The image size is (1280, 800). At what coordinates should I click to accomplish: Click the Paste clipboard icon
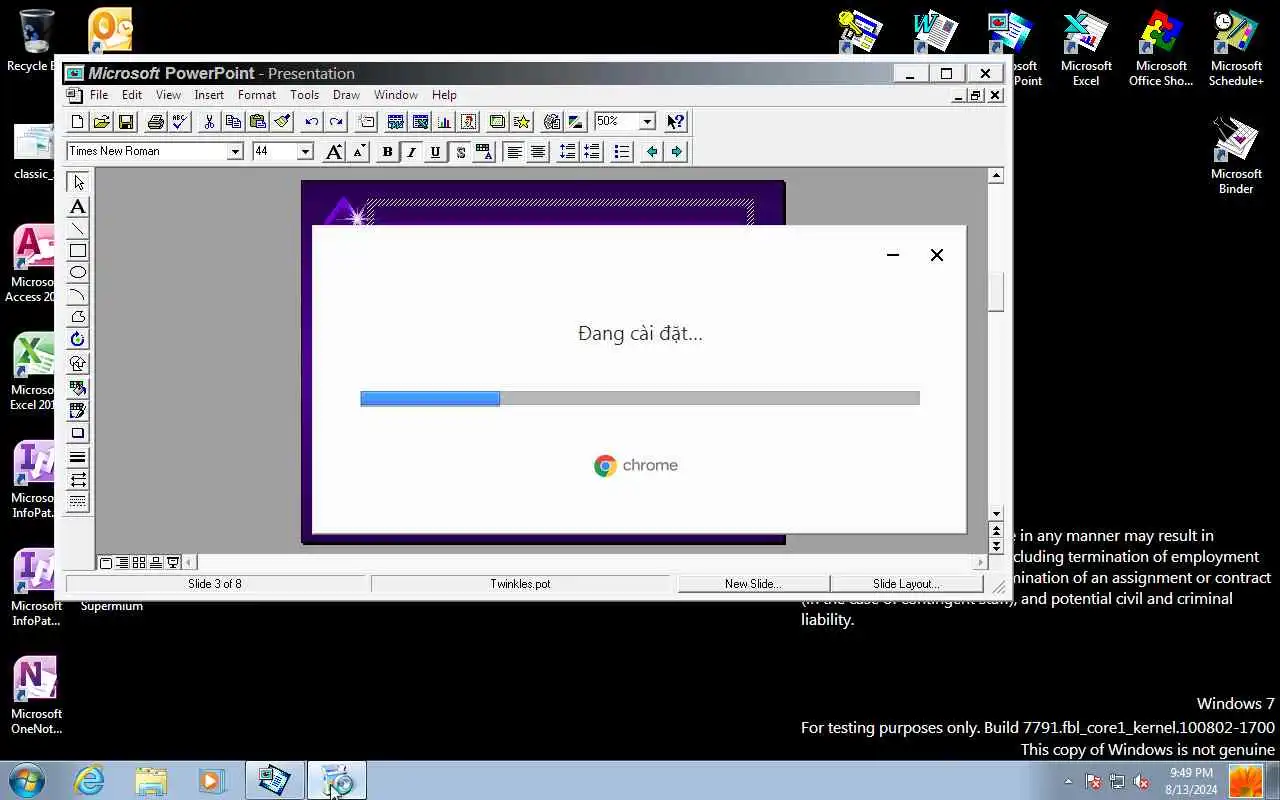[x=258, y=122]
